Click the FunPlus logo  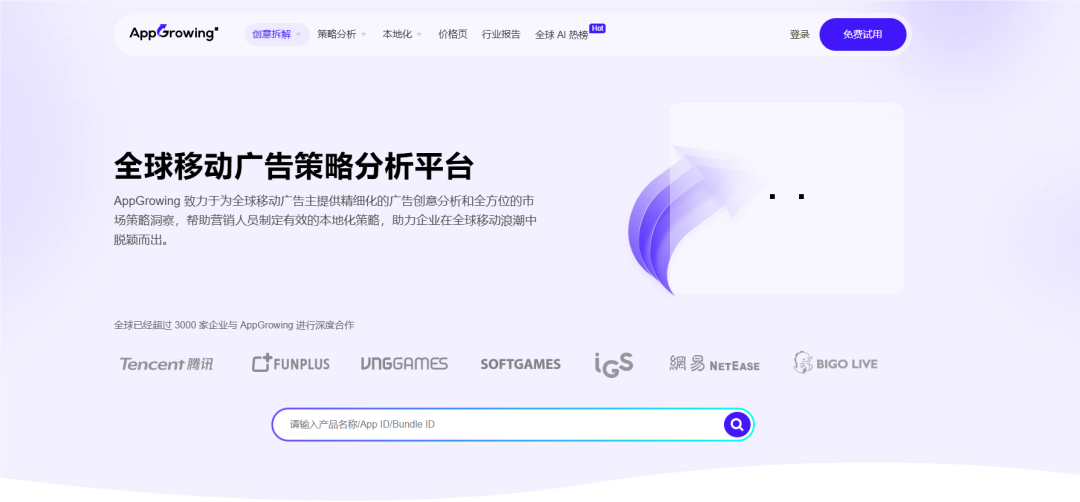[291, 363]
